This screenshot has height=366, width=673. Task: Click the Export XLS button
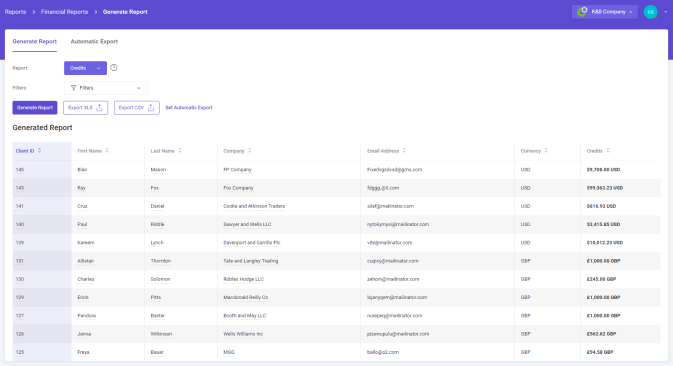pos(85,108)
